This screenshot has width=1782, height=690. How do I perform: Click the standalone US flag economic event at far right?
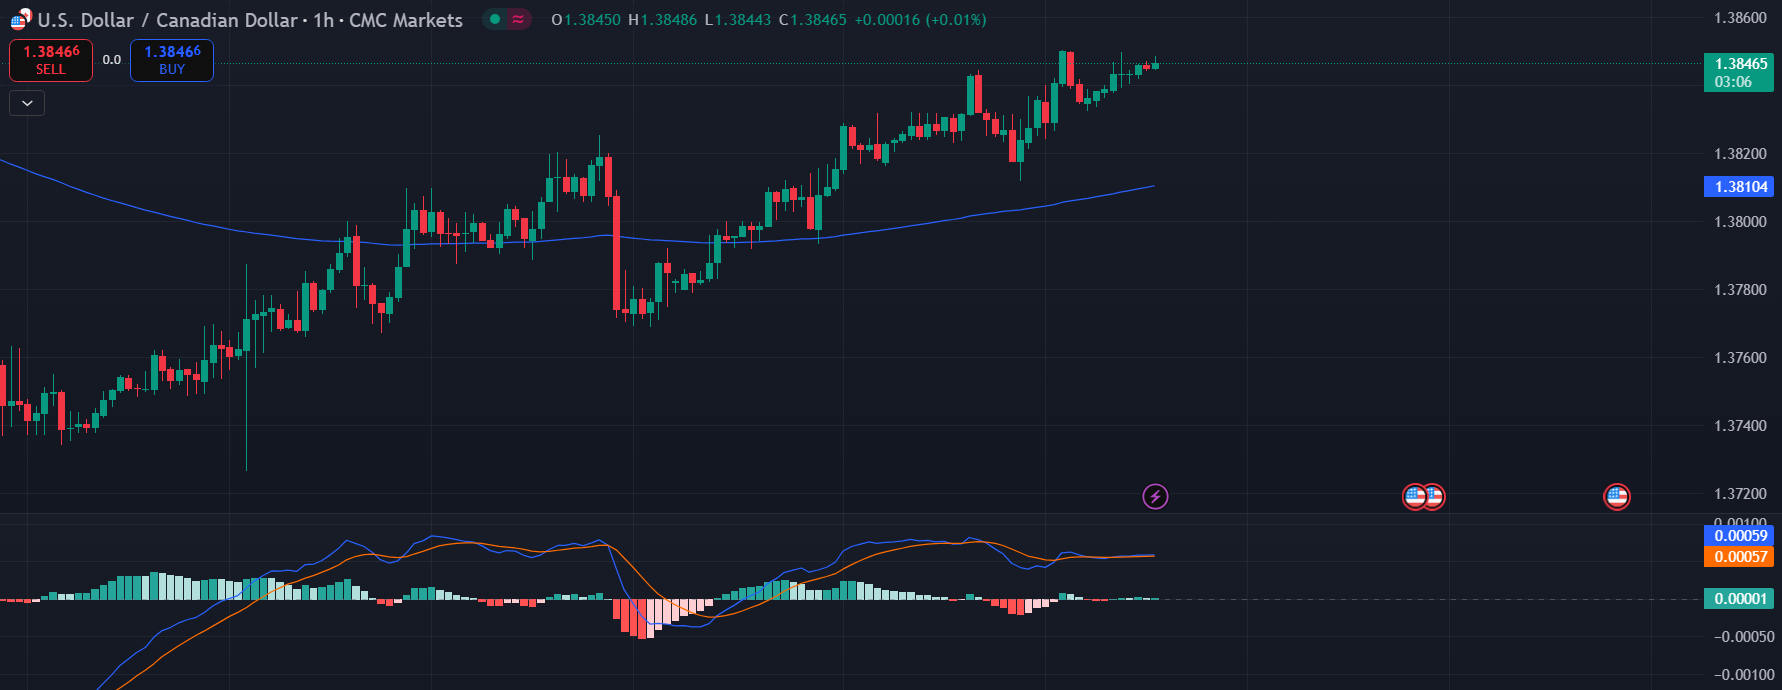pyautogui.click(x=1617, y=496)
